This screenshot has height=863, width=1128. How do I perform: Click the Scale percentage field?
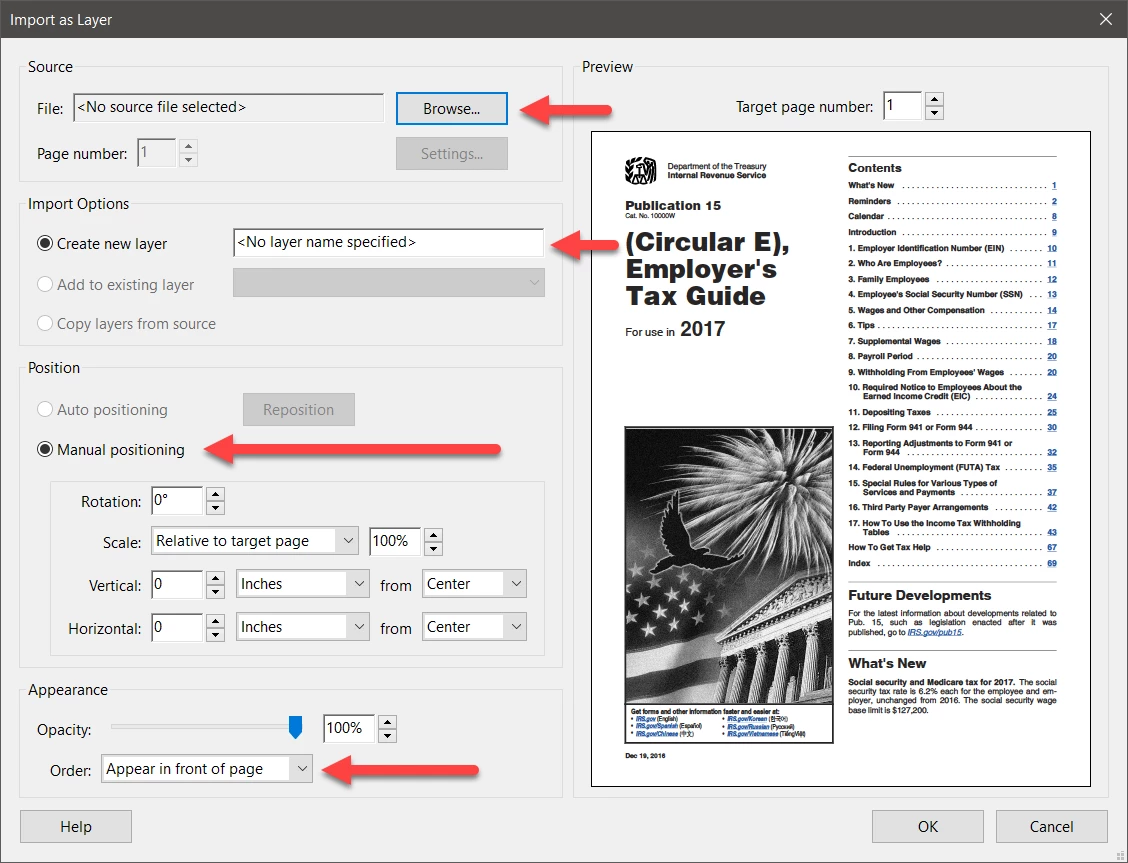tap(395, 541)
